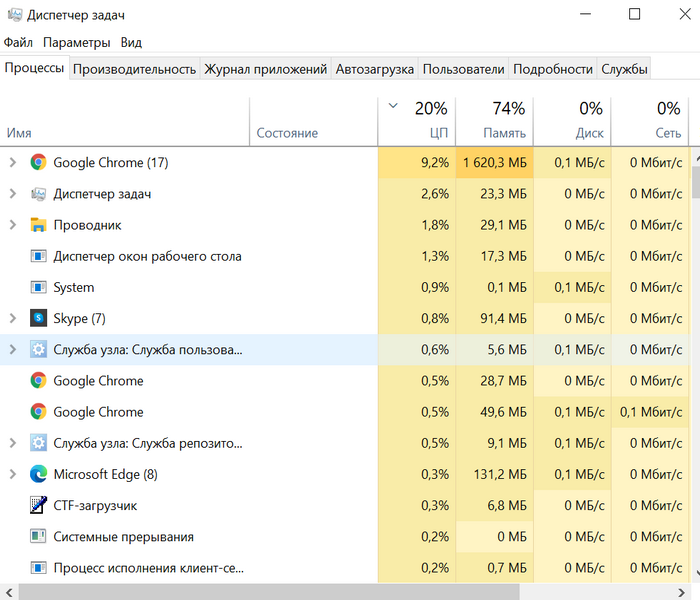Expand the Skype (7) process group
Image resolution: width=700 pixels, height=600 pixels.
(x=12, y=318)
